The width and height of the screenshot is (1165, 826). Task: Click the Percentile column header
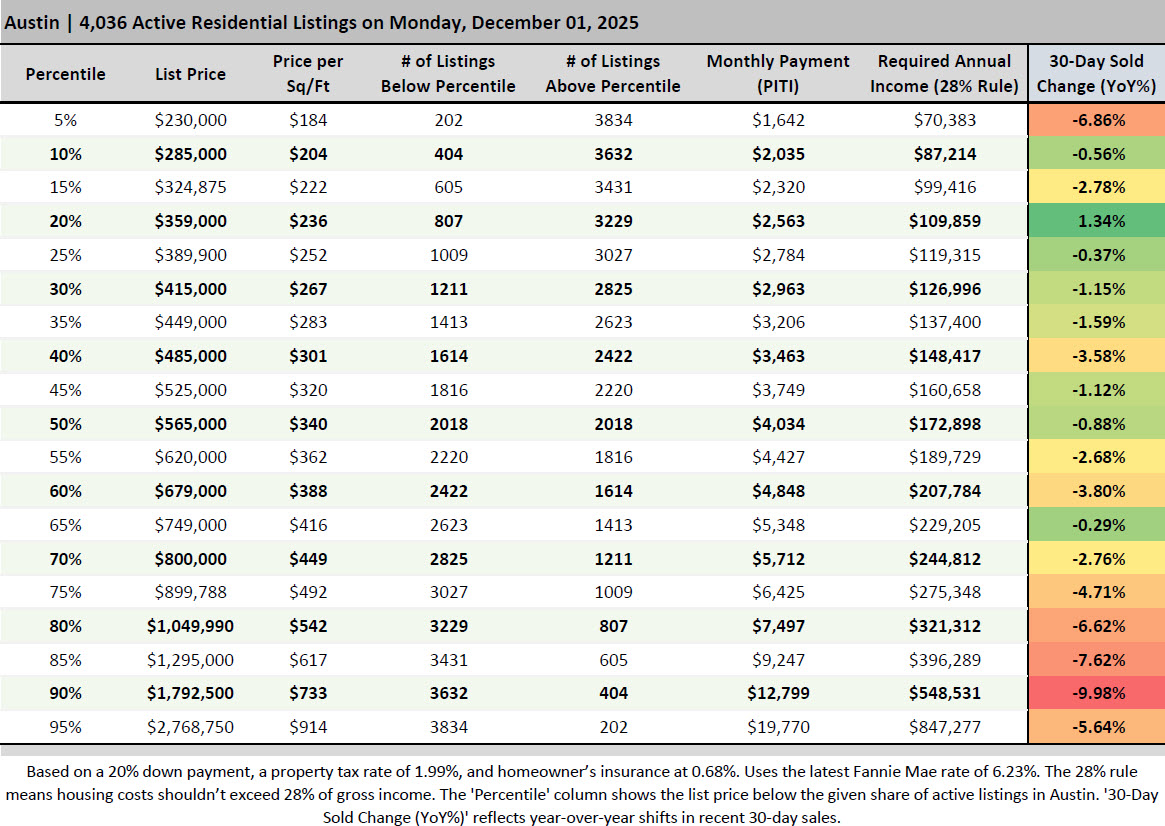point(65,74)
